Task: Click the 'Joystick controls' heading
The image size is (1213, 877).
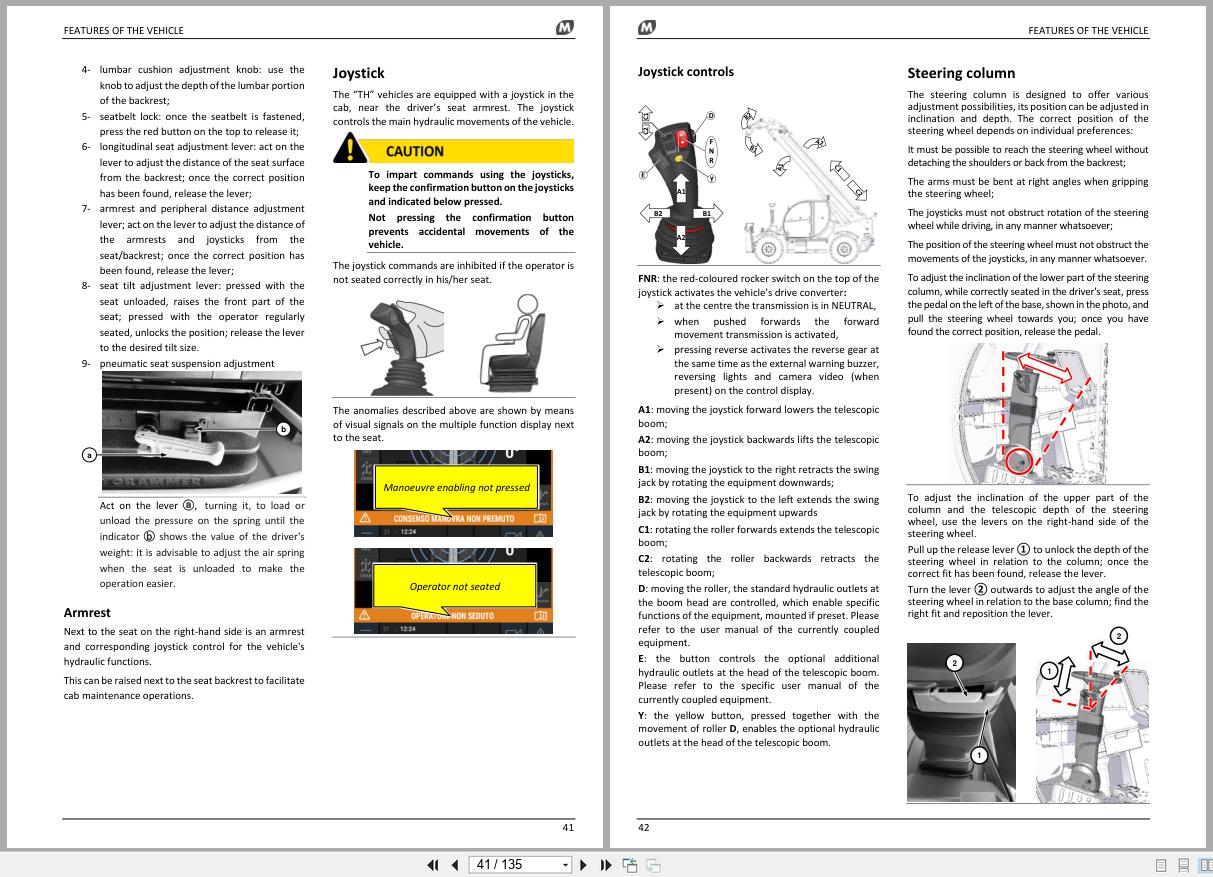Action: (686, 72)
